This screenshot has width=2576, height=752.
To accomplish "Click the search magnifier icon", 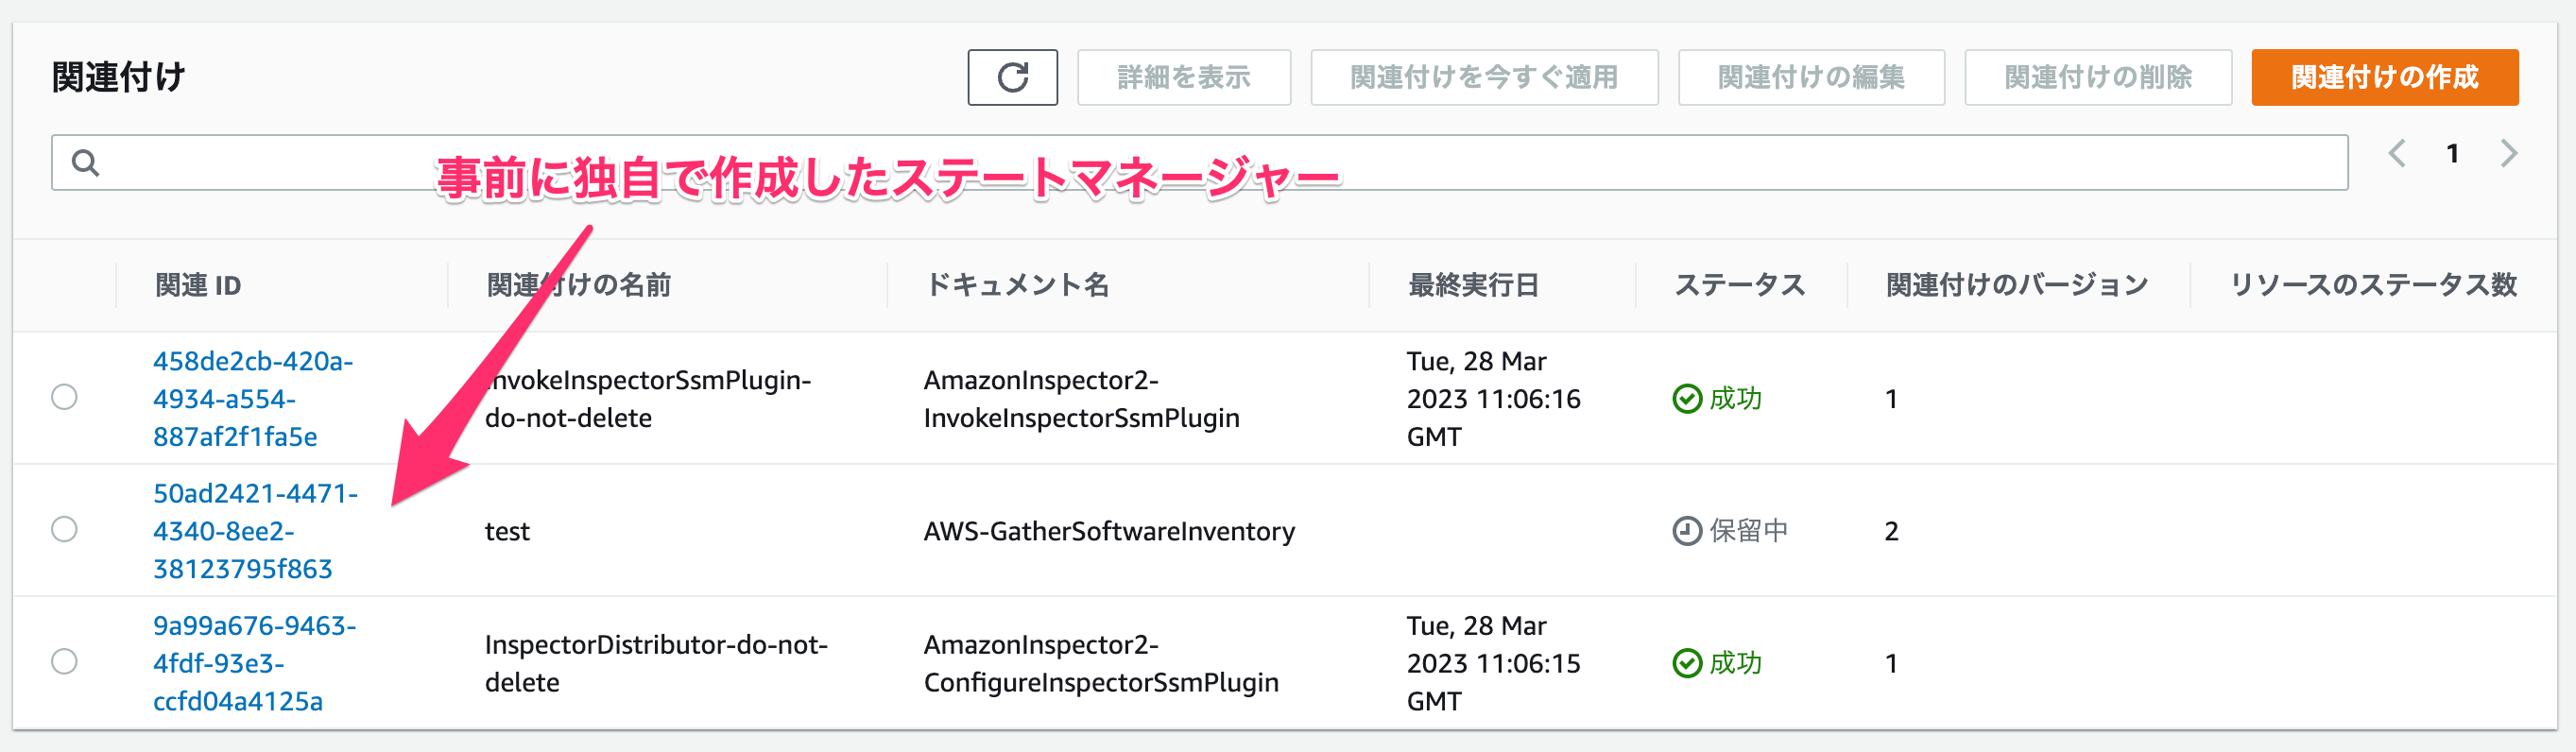I will pyautogui.click(x=86, y=163).
